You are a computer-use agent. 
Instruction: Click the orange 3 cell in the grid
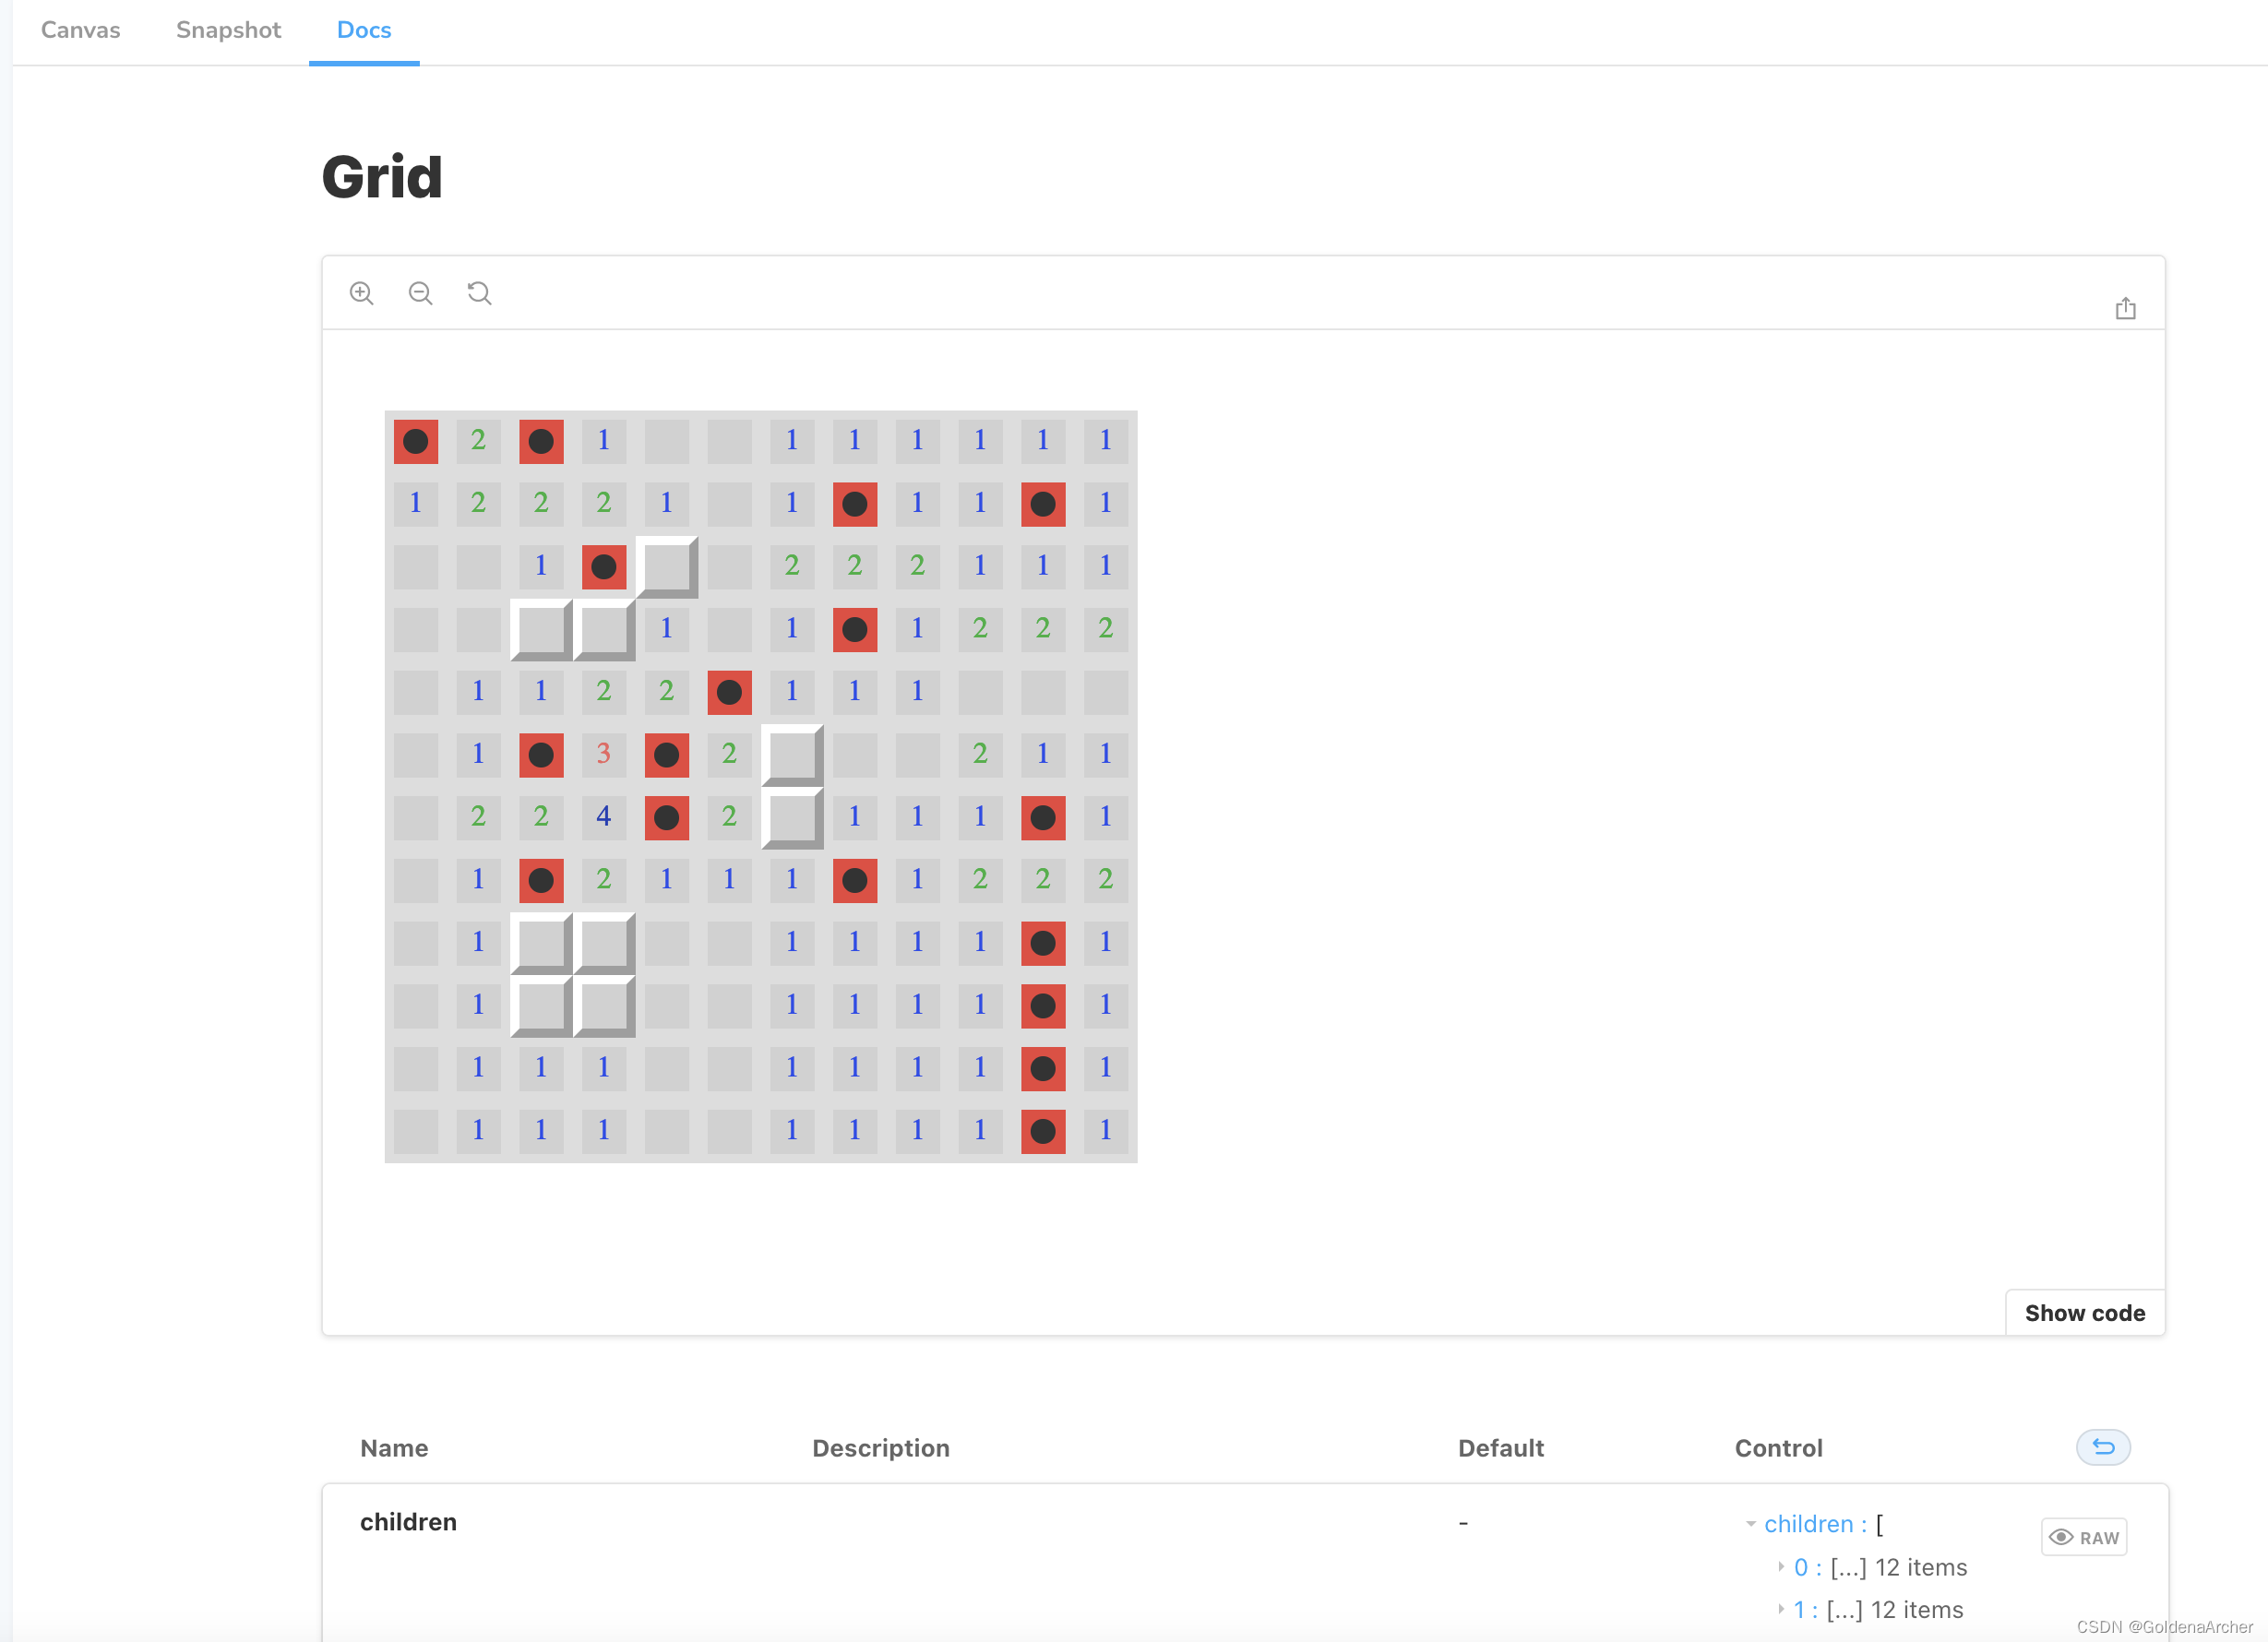pyautogui.click(x=604, y=754)
